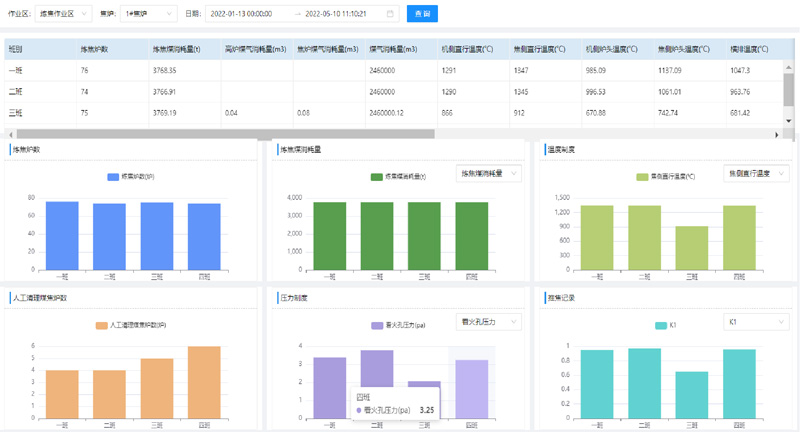Click 二班 green bar in 炼焦煤消耗量 chart
Viewport: 800px width, 432px height.
tap(377, 236)
